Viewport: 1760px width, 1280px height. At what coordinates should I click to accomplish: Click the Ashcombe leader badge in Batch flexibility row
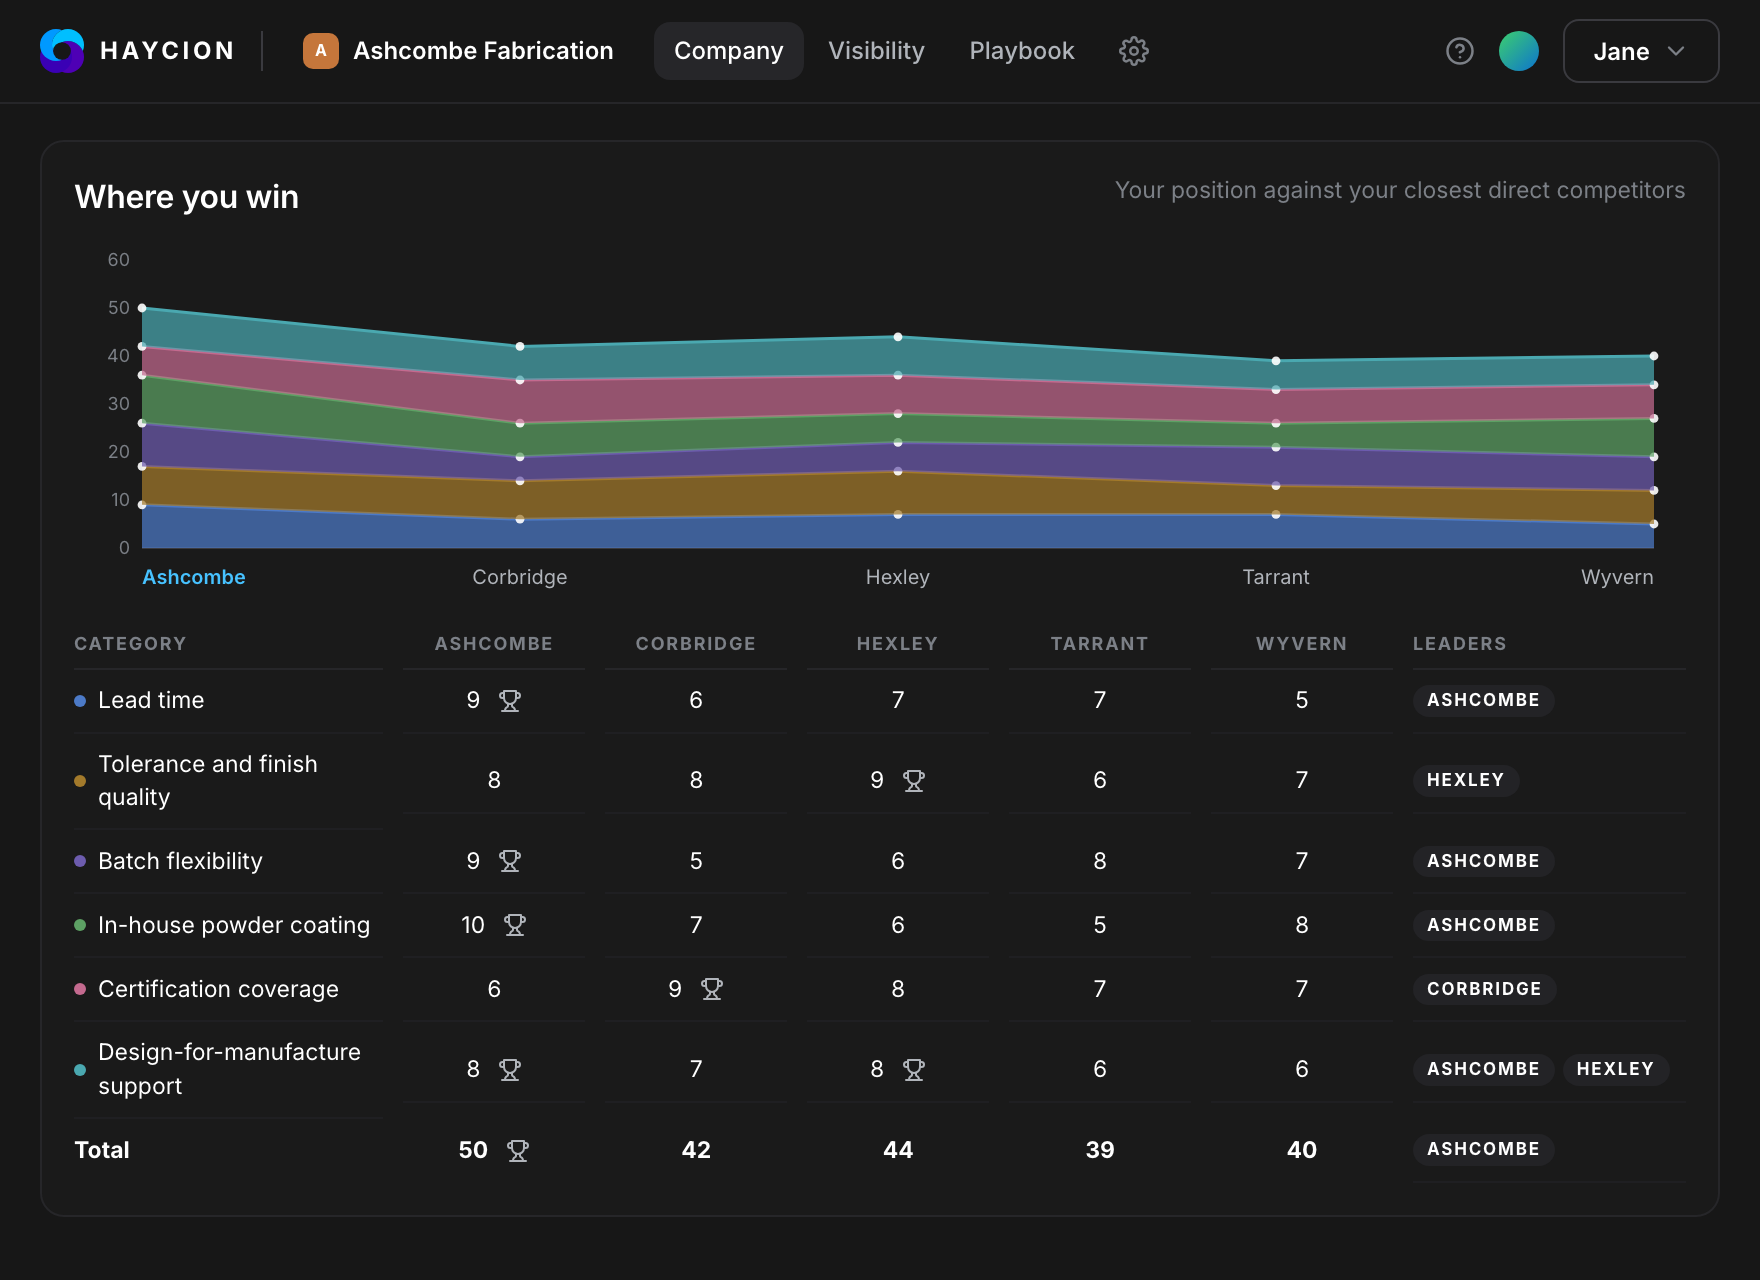click(x=1483, y=861)
